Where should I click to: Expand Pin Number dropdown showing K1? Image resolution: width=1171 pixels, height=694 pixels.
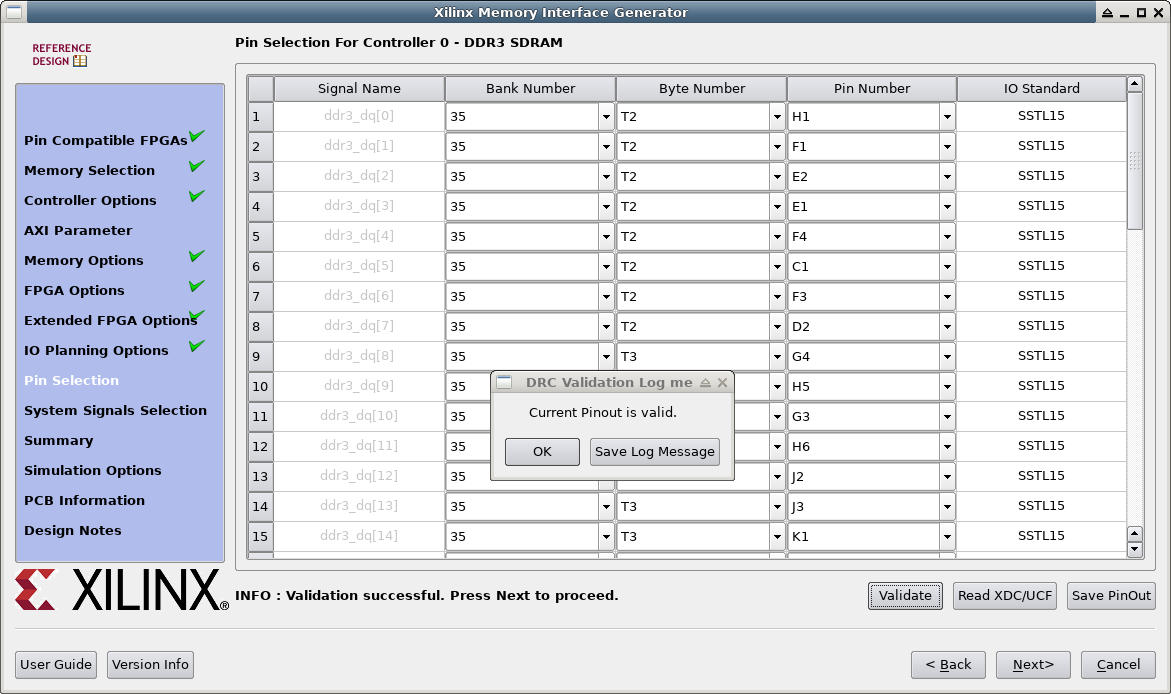(x=947, y=537)
